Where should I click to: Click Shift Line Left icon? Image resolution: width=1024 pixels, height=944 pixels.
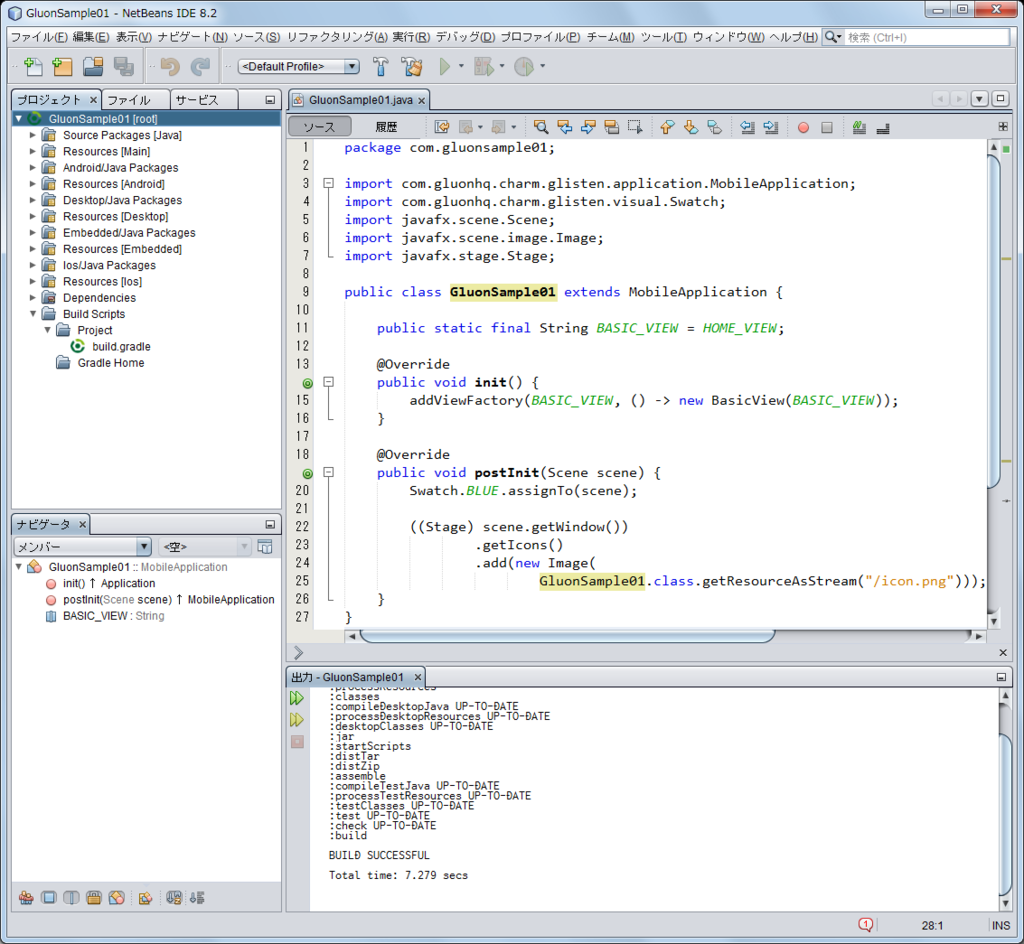(x=748, y=127)
